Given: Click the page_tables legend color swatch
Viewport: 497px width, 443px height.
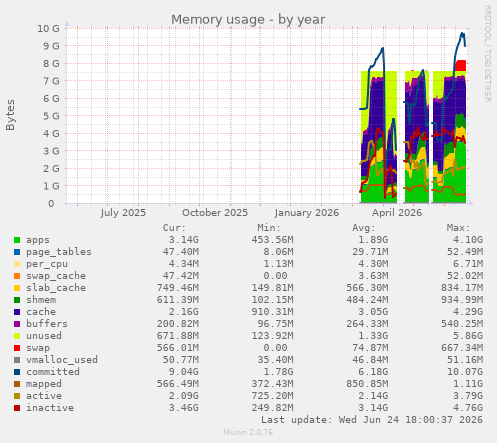Looking at the screenshot, I should tap(17, 252).
